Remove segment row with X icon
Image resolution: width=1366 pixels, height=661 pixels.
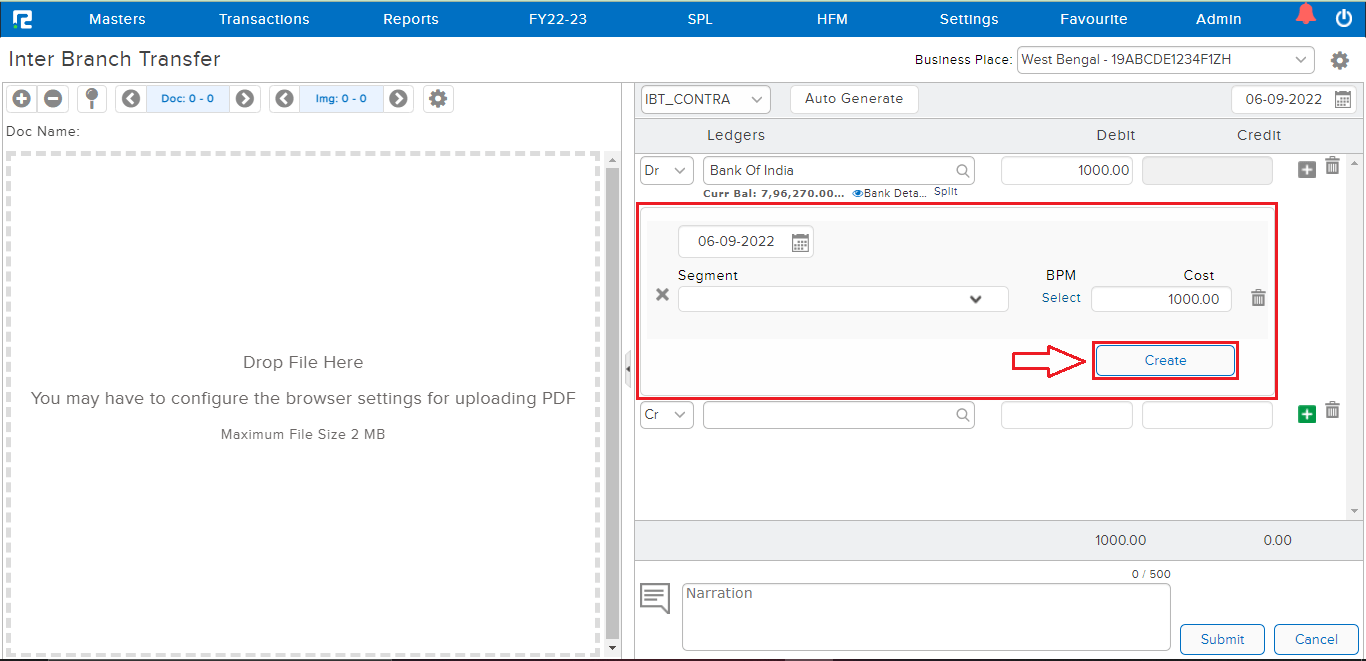coord(662,295)
